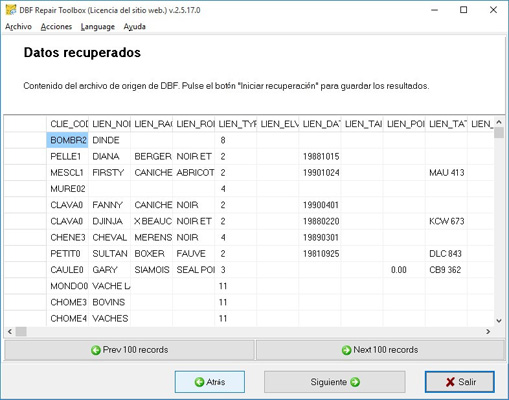Viewport: 509px width, 400px height.
Task: Click the 19810925 date cell
Action: 320,254
